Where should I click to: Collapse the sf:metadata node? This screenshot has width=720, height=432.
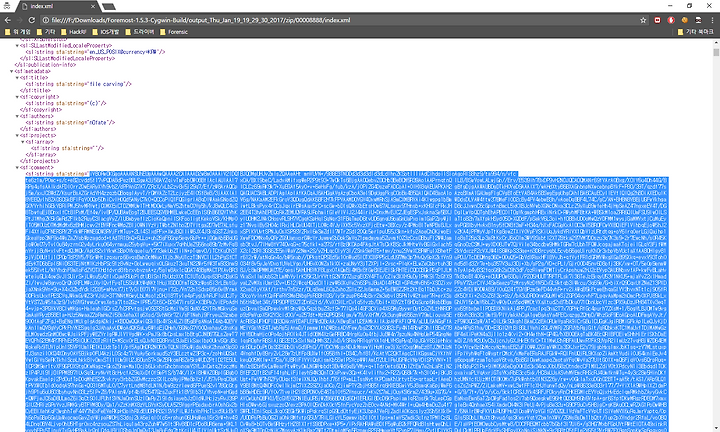[x=12, y=72]
